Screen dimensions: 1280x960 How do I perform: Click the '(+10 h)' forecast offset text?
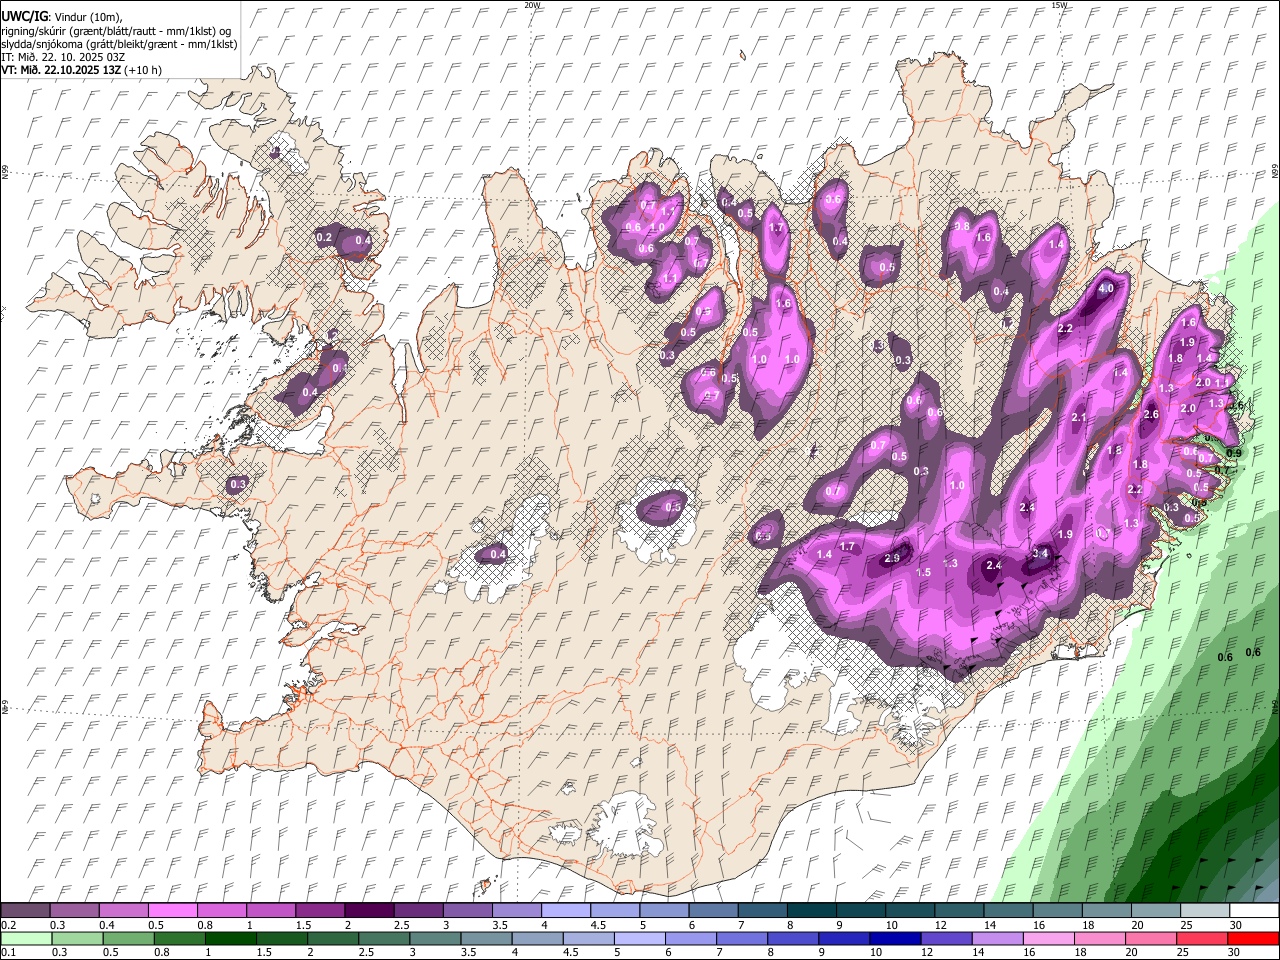[x=144, y=70]
